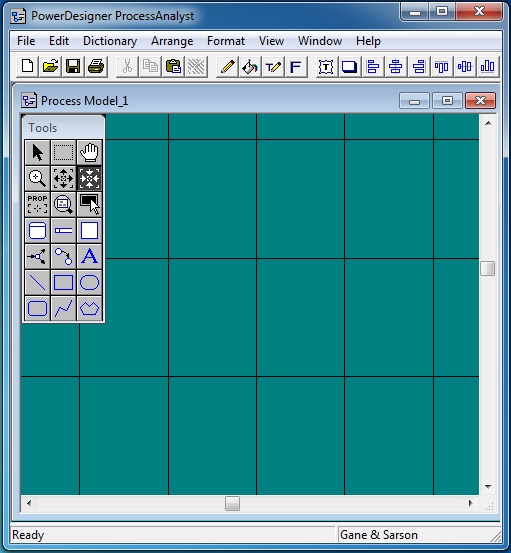Select the Polyline zigzag tool
The width and height of the screenshot is (511, 553).
[63, 309]
